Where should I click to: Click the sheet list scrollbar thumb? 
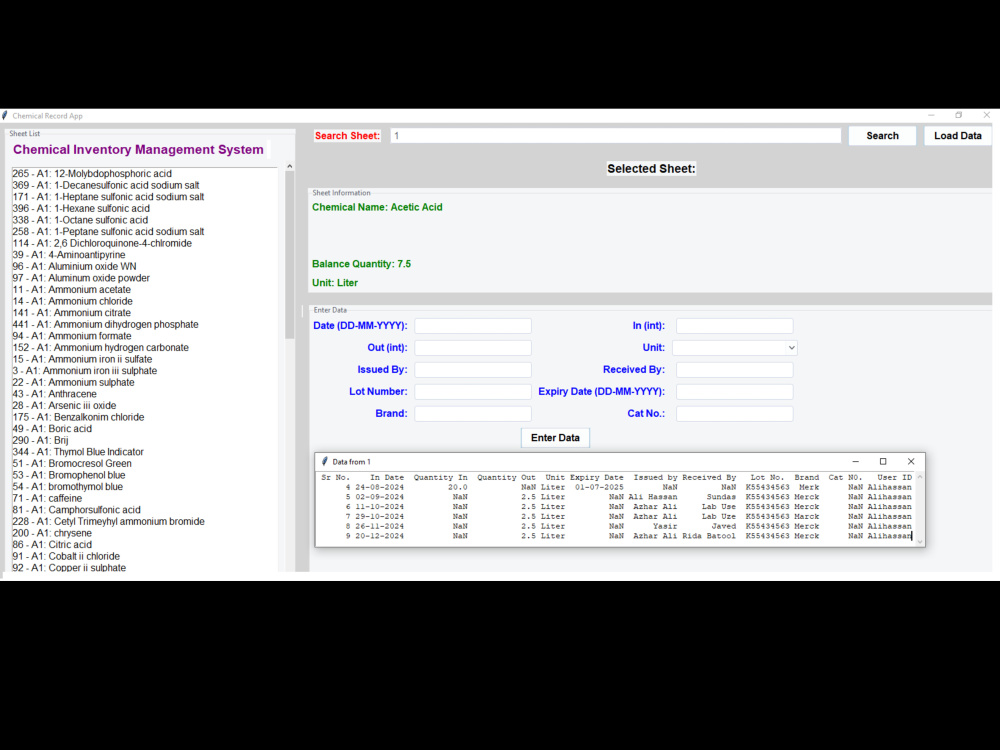pos(290,255)
